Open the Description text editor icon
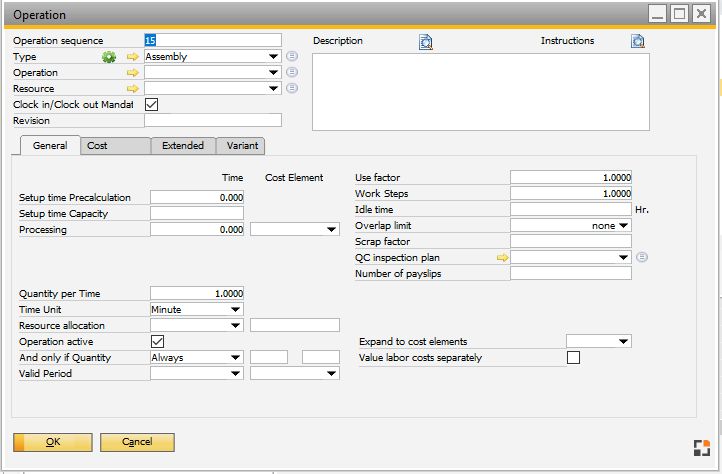 pyautogui.click(x=425, y=42)
